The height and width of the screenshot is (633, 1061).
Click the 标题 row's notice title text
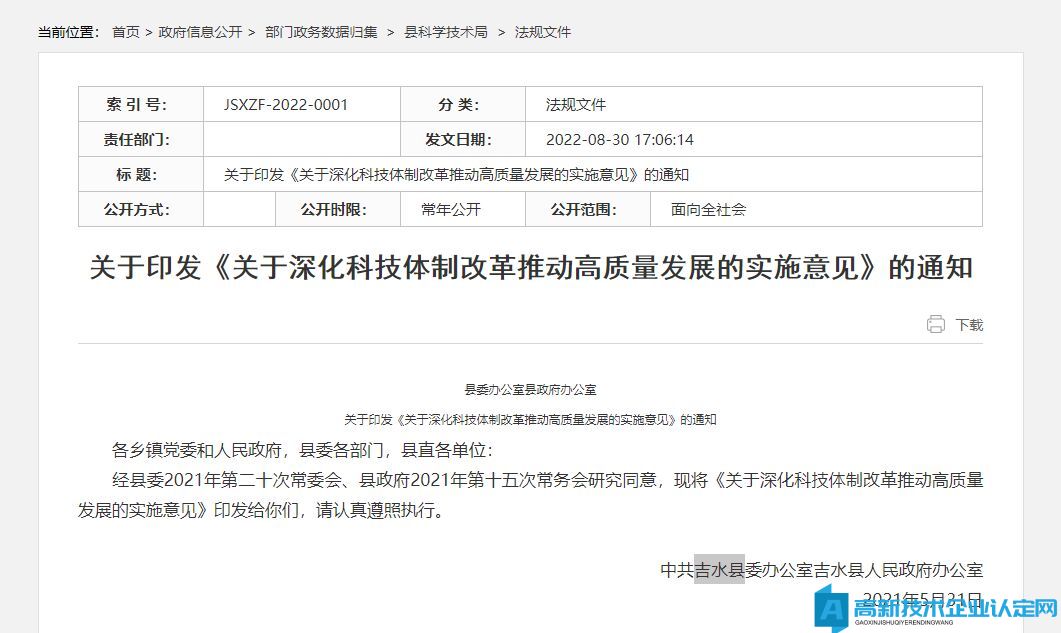point(456,175)
